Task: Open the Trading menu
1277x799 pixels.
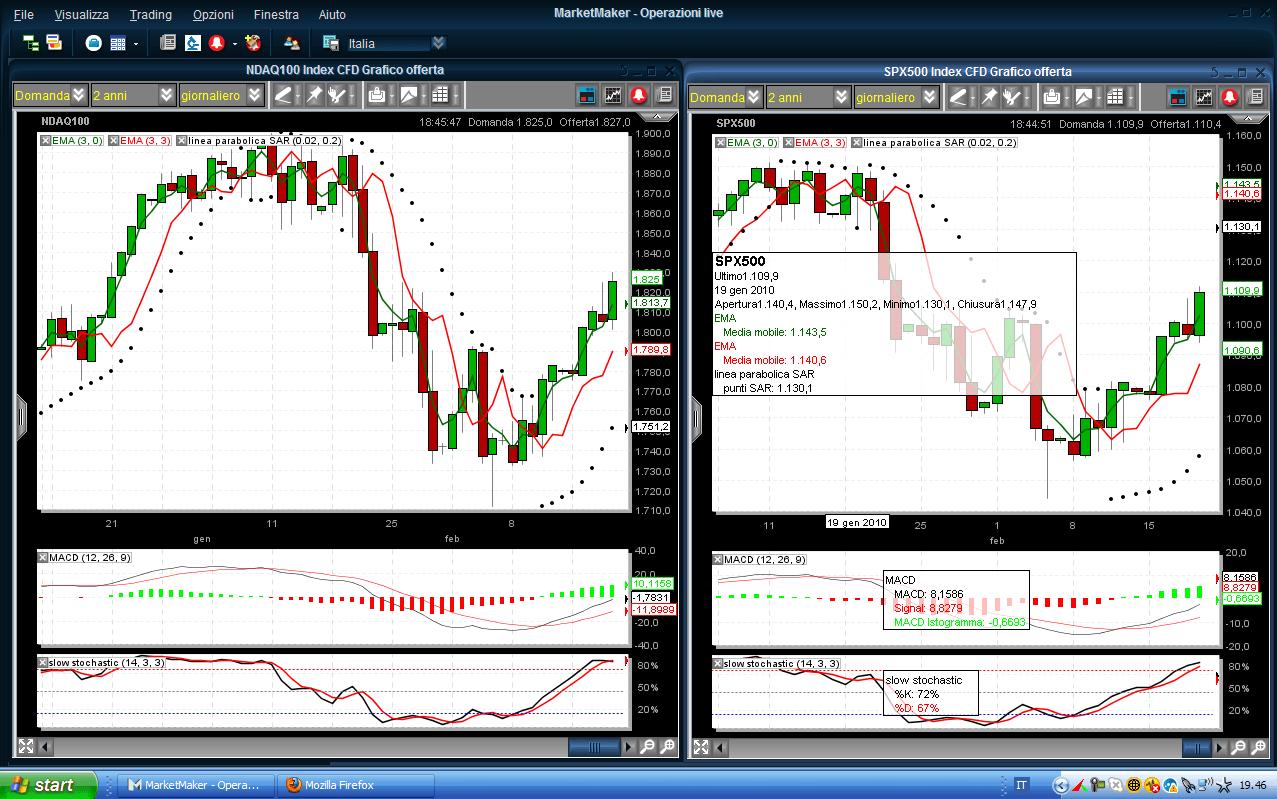Action: pyautogui.click(x=150, y=15)
